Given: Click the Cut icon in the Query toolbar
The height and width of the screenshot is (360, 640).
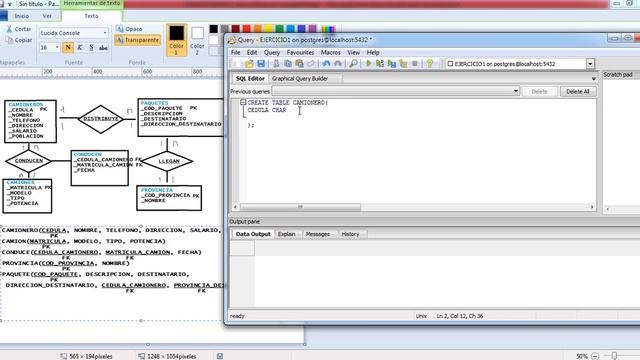Looking at the screenshot, I should pyautogui.click(x=276, y=64).
